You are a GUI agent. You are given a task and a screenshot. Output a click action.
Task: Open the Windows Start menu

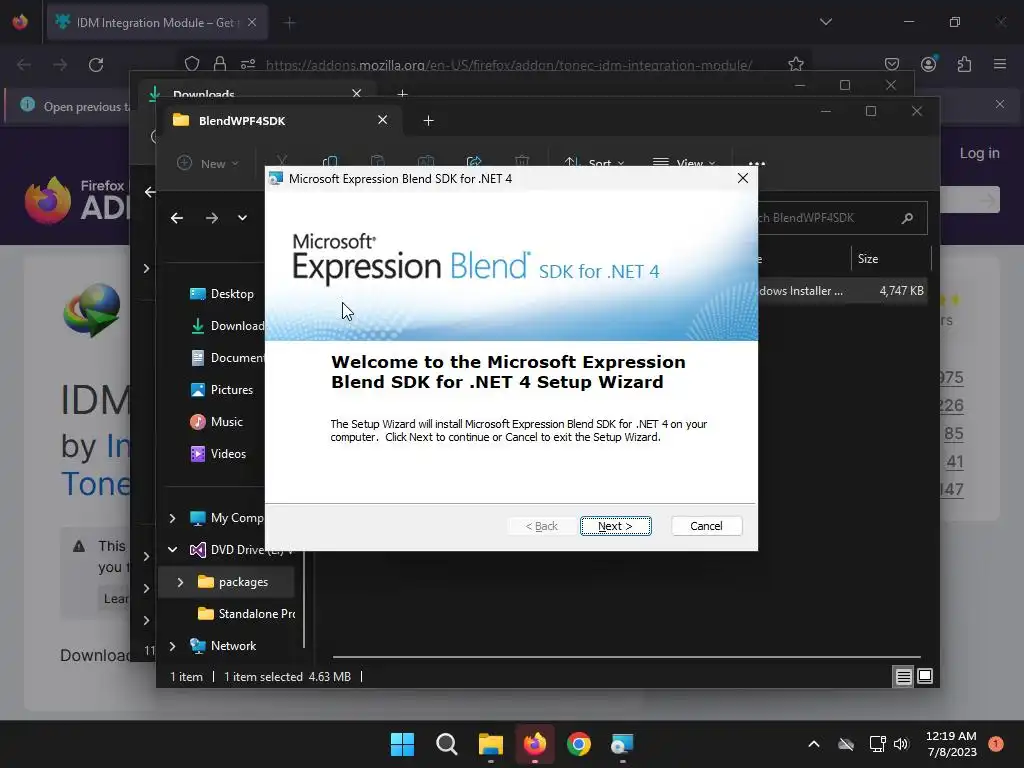[402, 744]
